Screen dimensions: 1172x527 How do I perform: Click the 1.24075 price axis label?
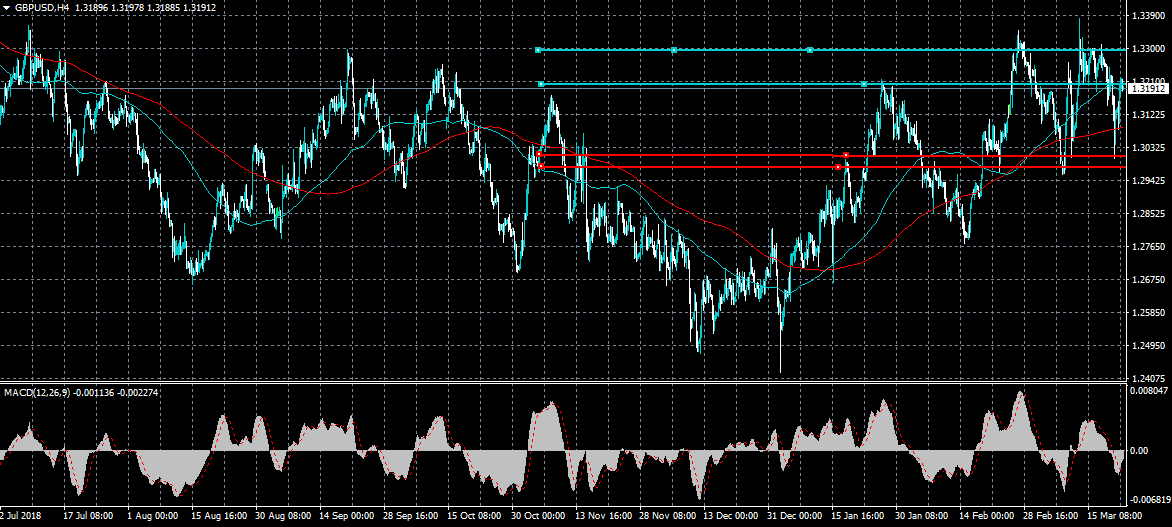(x=1147, y=379)
